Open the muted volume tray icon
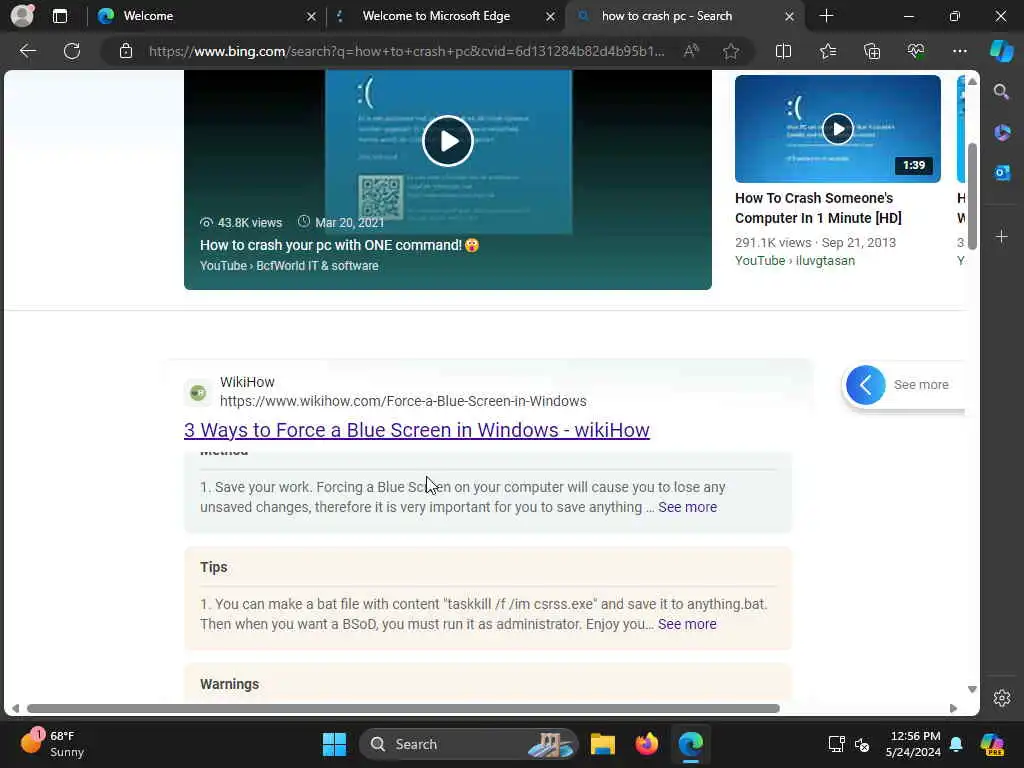1024x768 pixels. point(862,744)
